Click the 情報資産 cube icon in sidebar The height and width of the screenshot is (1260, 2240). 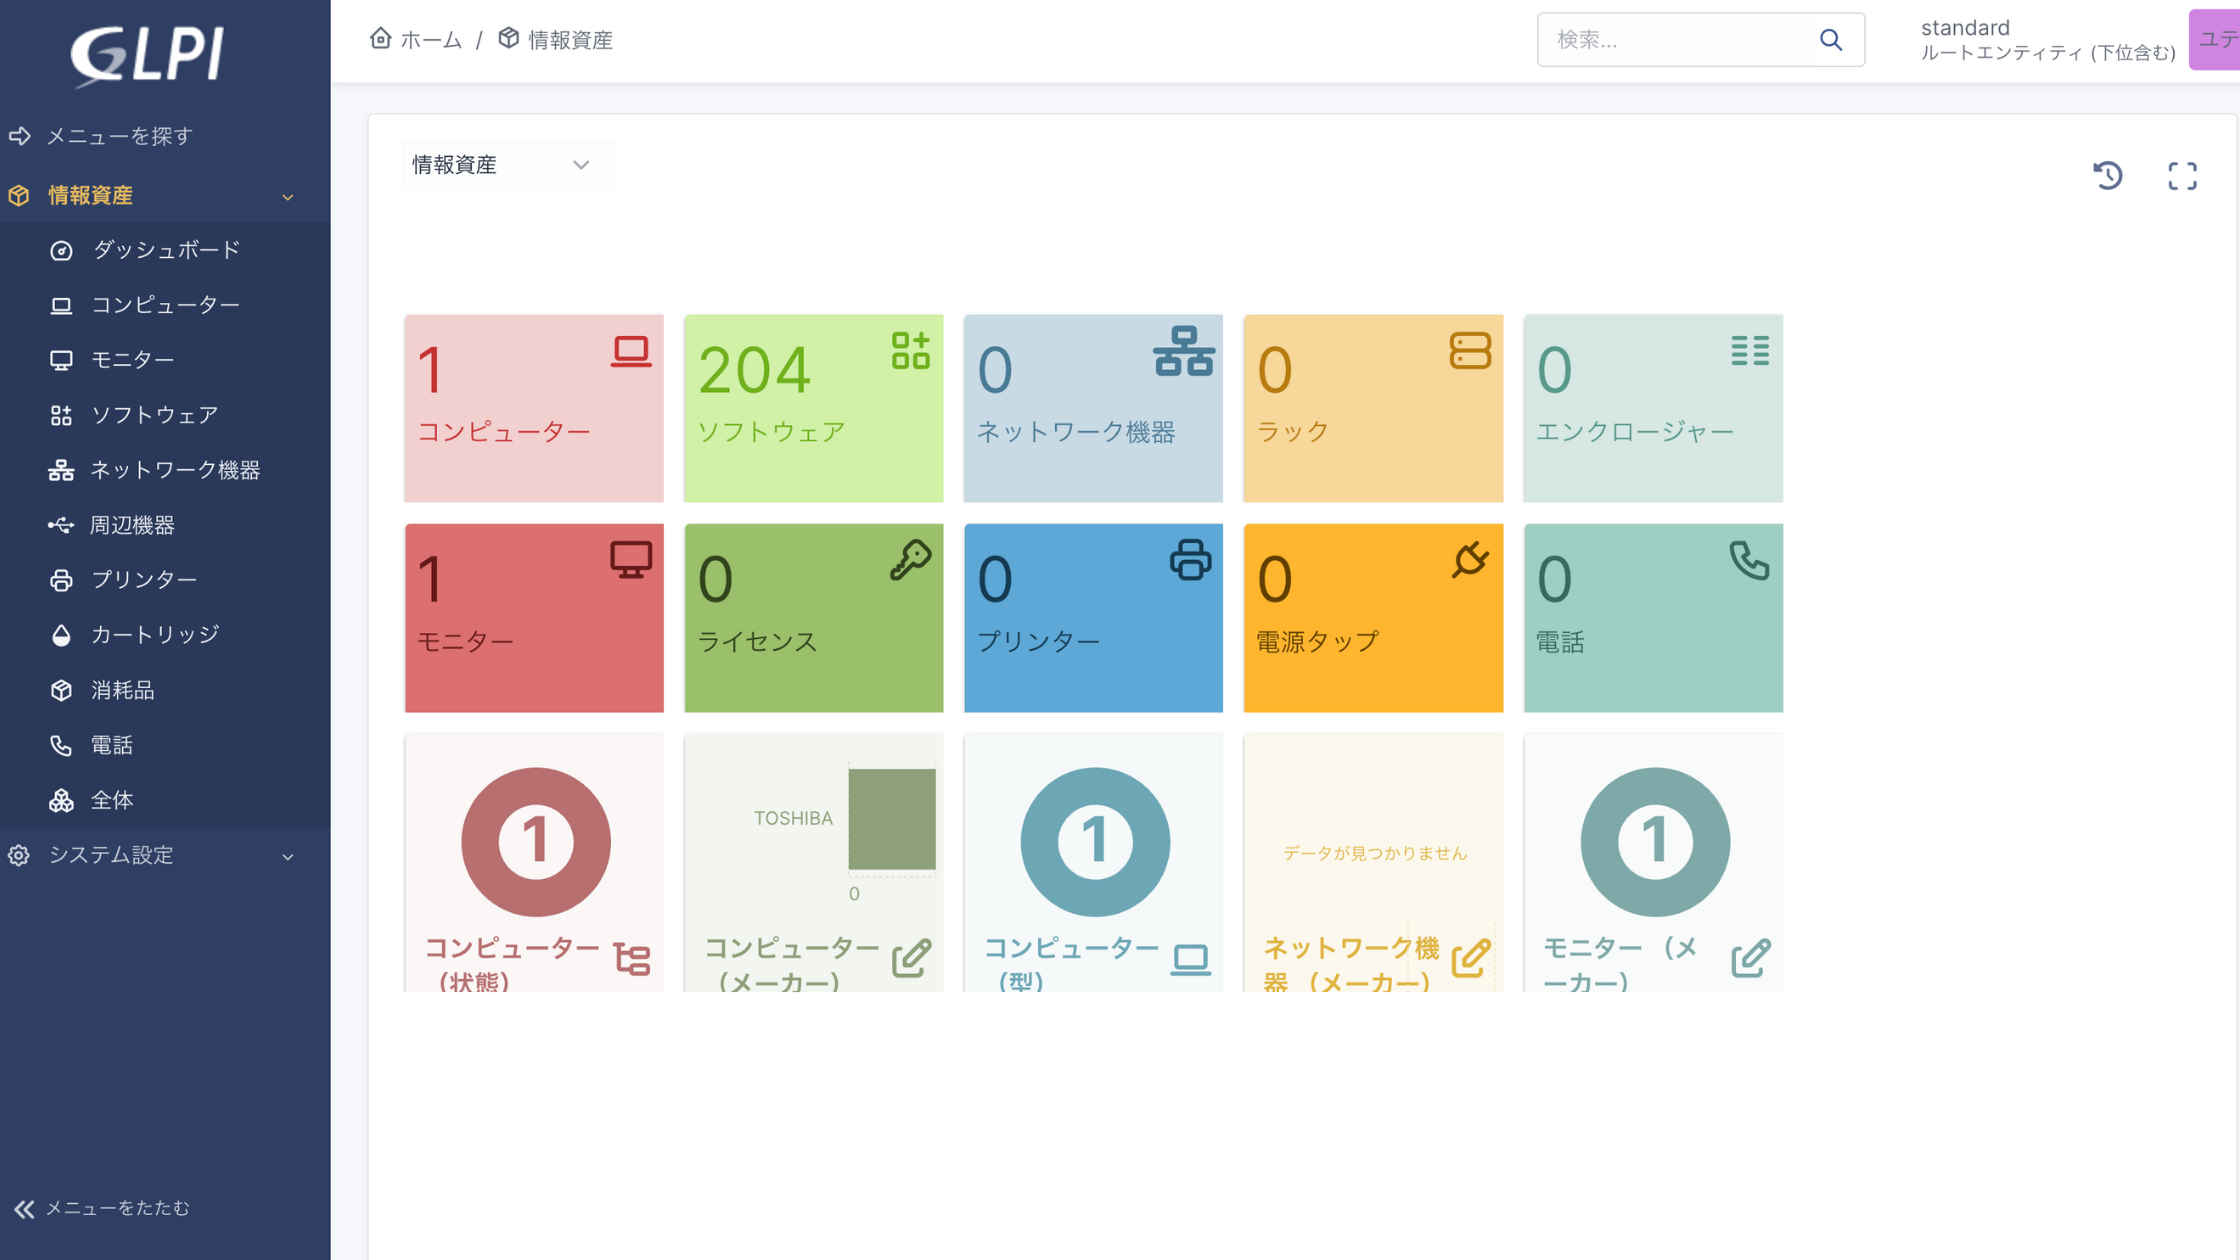19,195
